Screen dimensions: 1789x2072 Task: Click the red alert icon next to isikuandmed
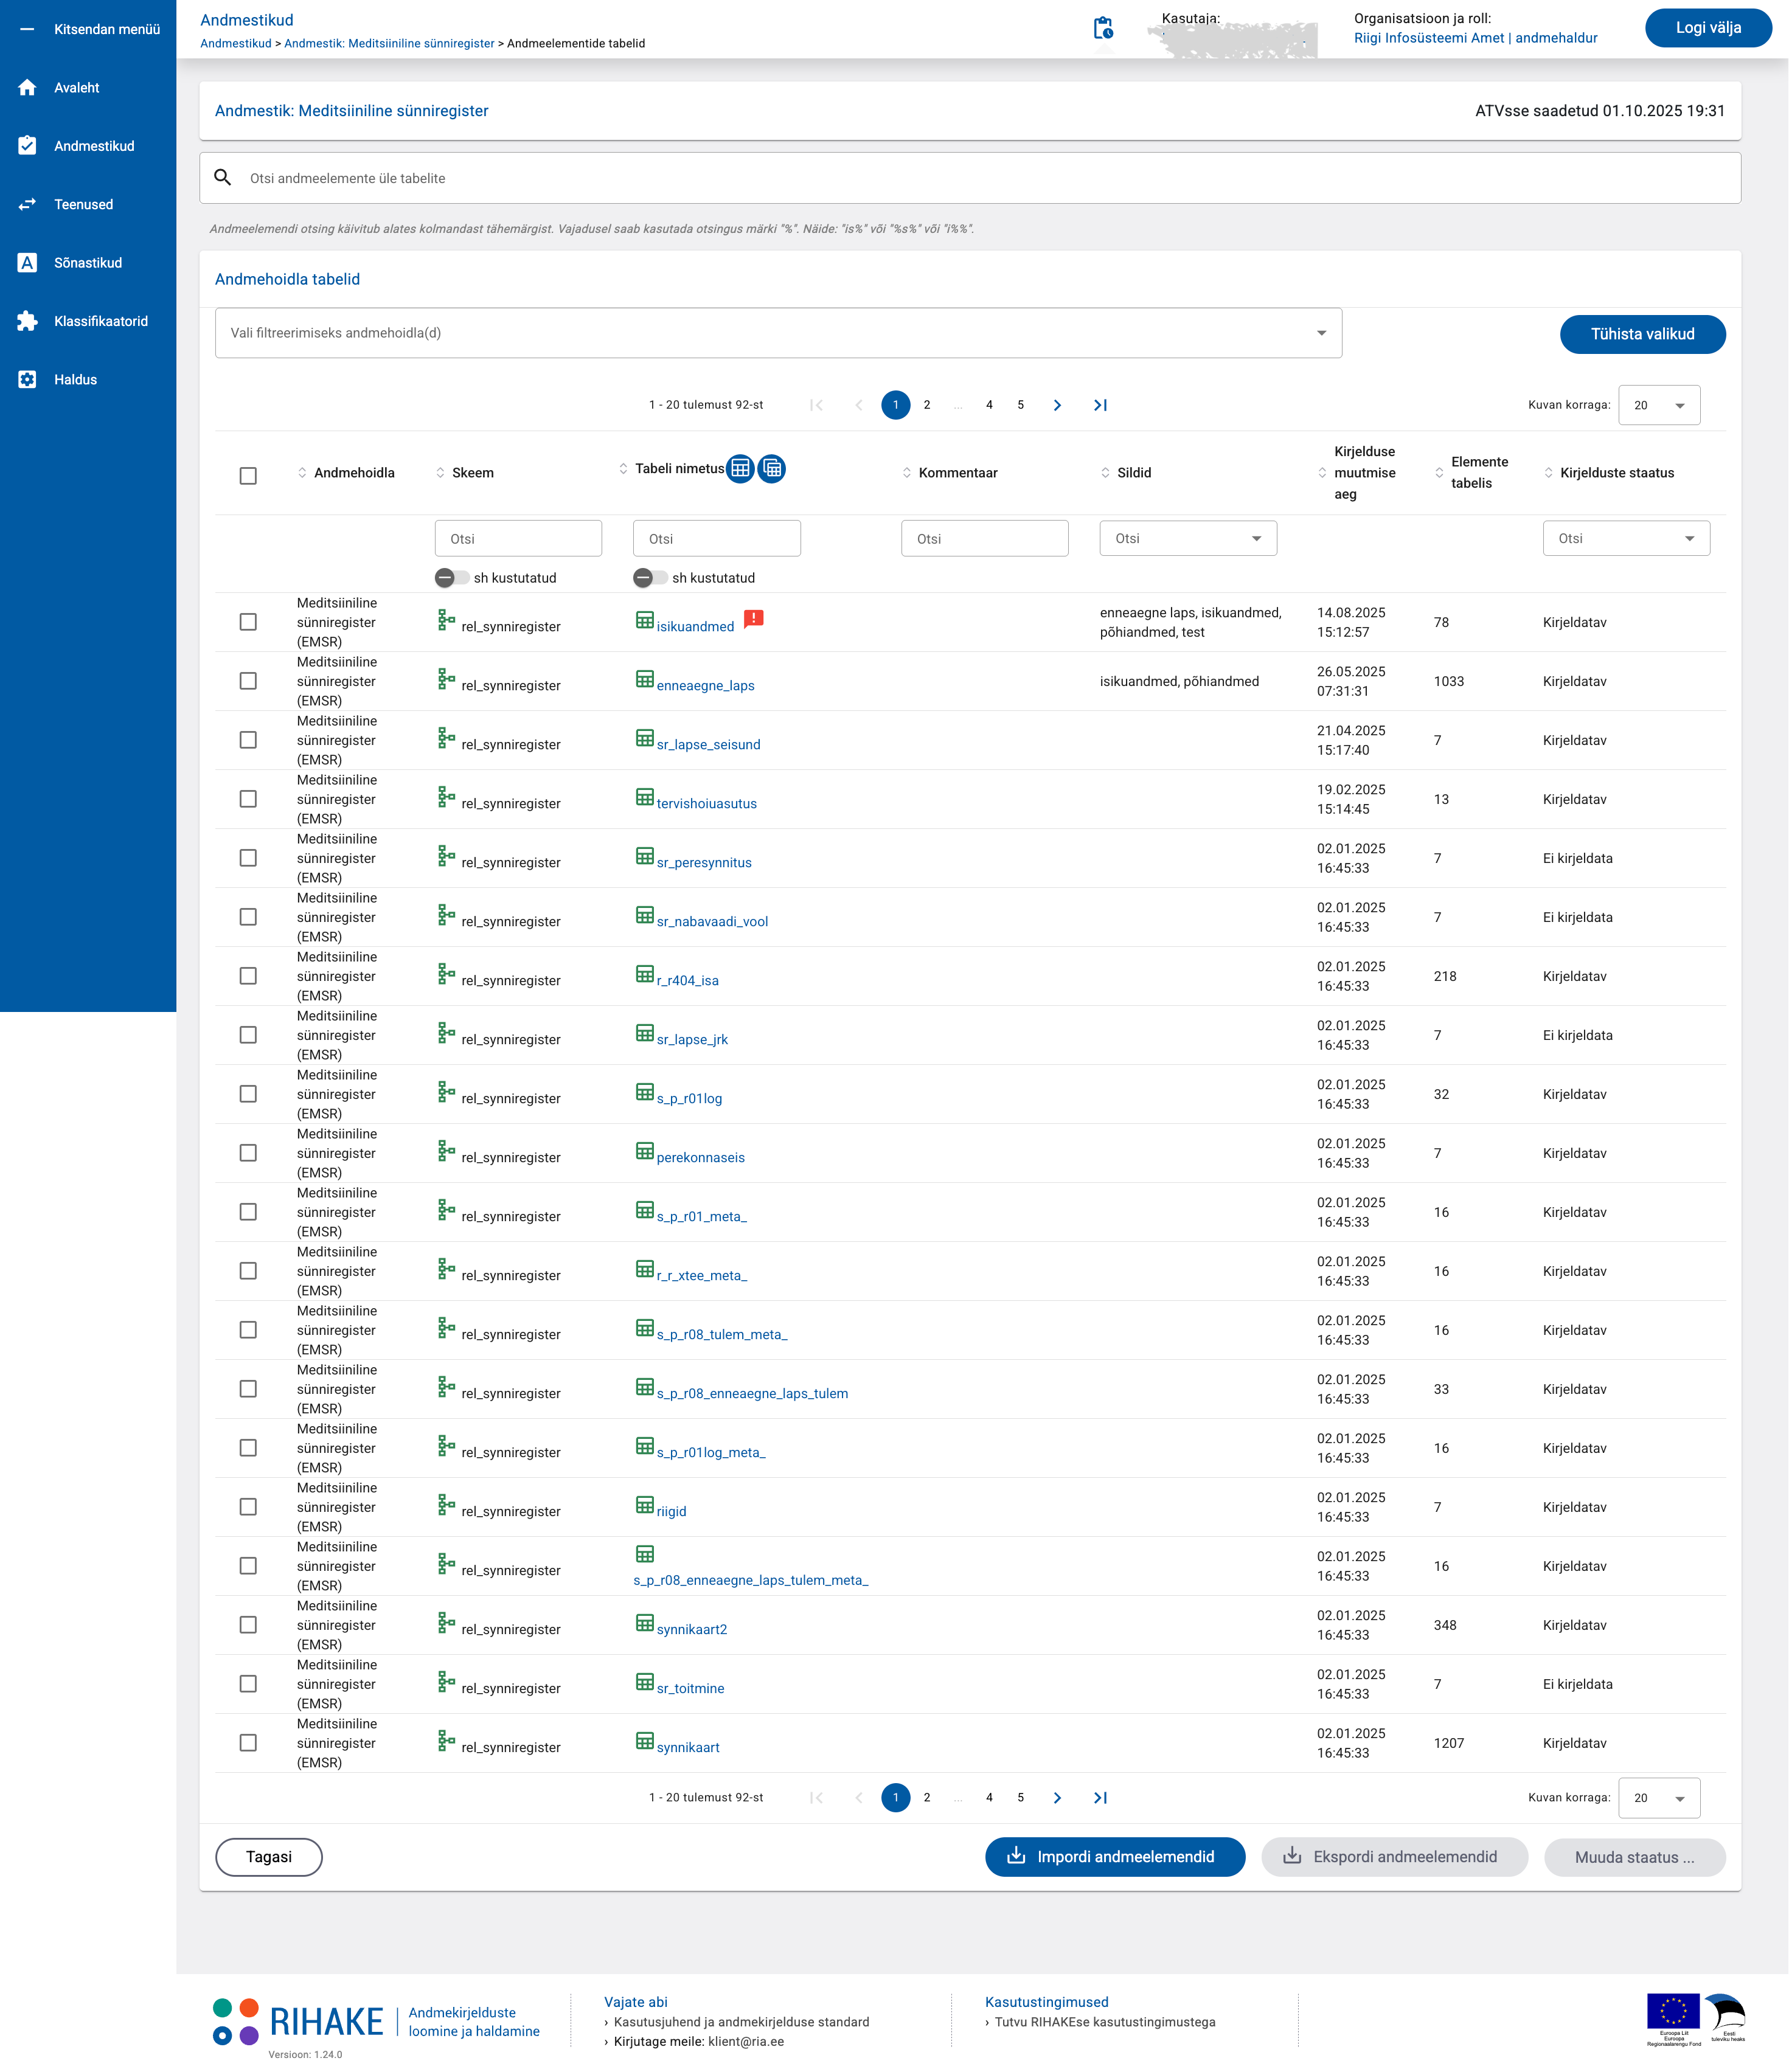(x=754, y=619)
